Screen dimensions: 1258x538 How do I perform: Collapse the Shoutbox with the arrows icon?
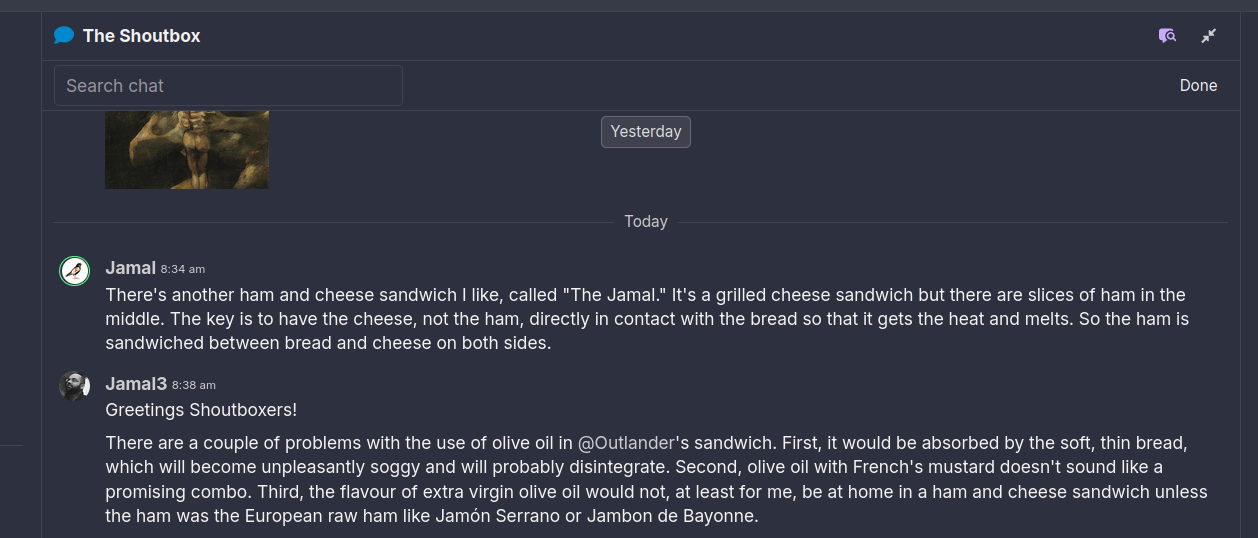[1209, 36]
